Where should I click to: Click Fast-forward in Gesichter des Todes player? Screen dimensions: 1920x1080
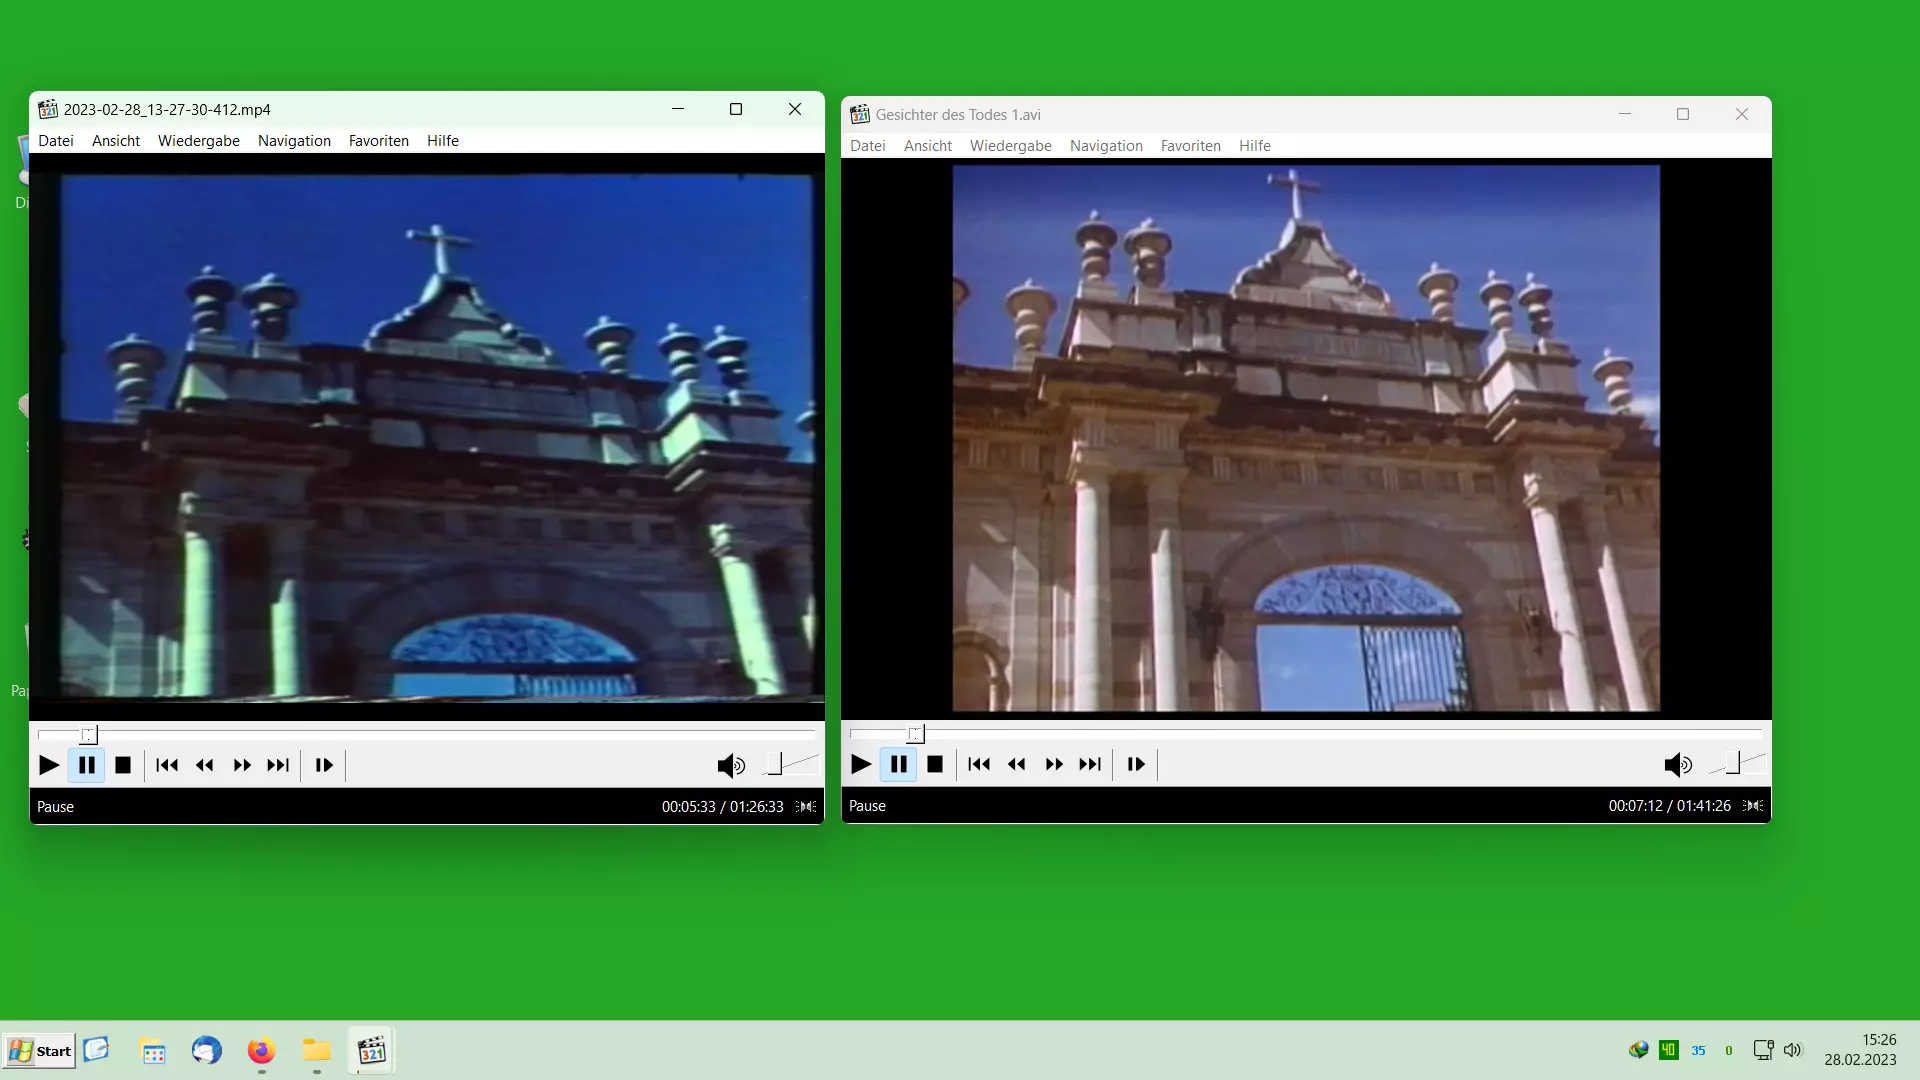click(1054, 764)
